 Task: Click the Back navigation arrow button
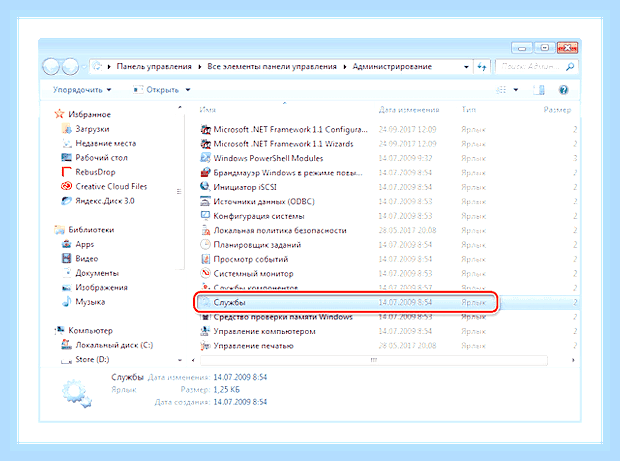51,66
